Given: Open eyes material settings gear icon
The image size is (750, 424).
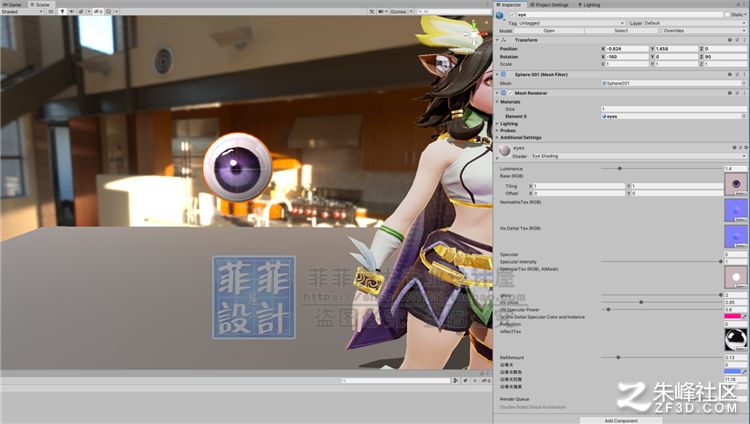Looking at the screenshot, I should [746, 147].
